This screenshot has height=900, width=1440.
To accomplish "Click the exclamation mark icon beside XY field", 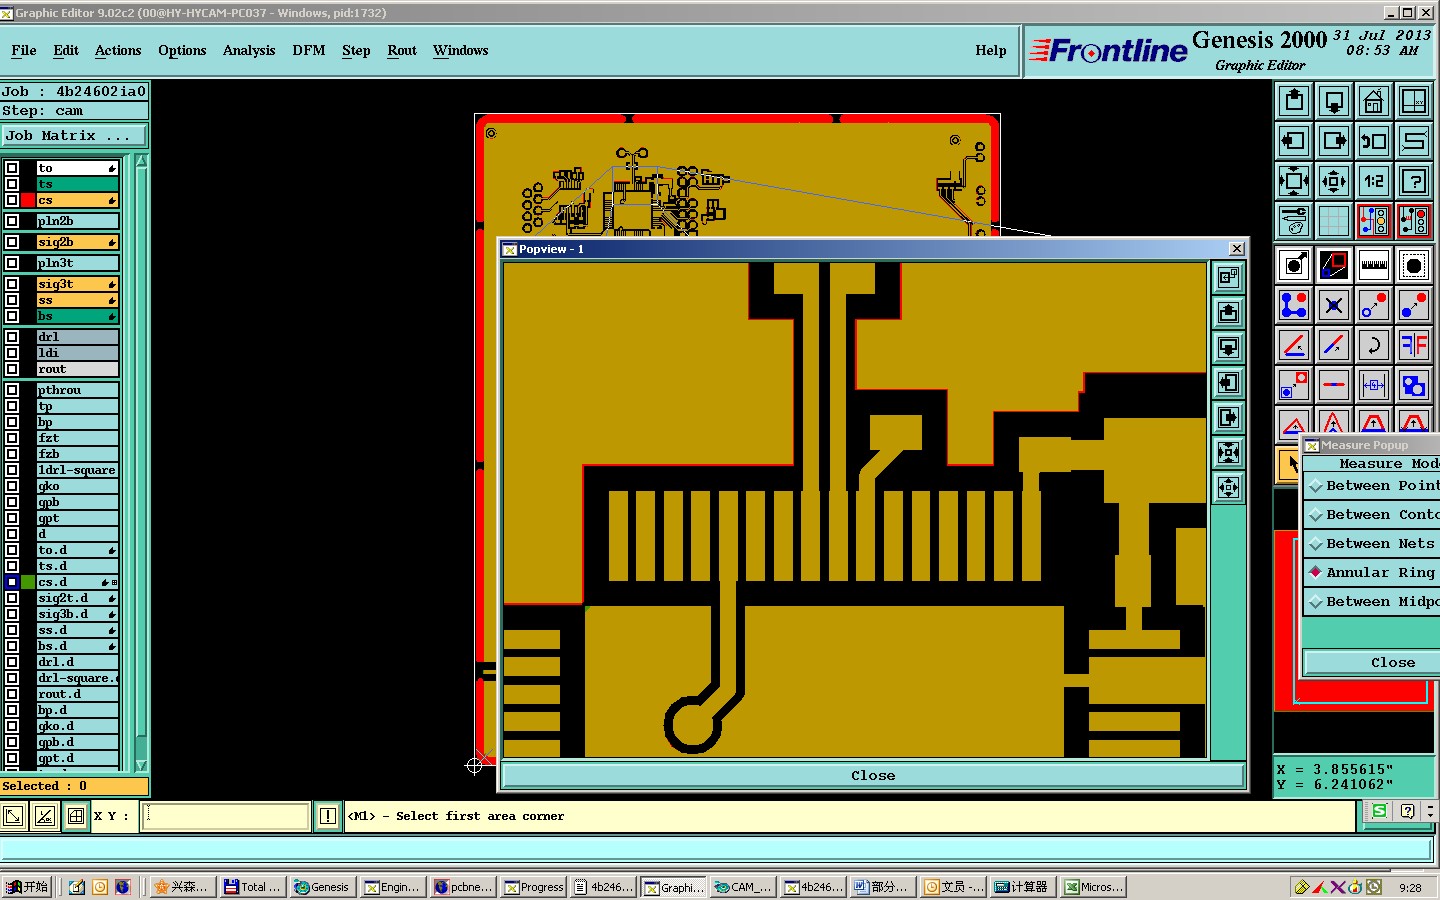I will click(327, 816).
